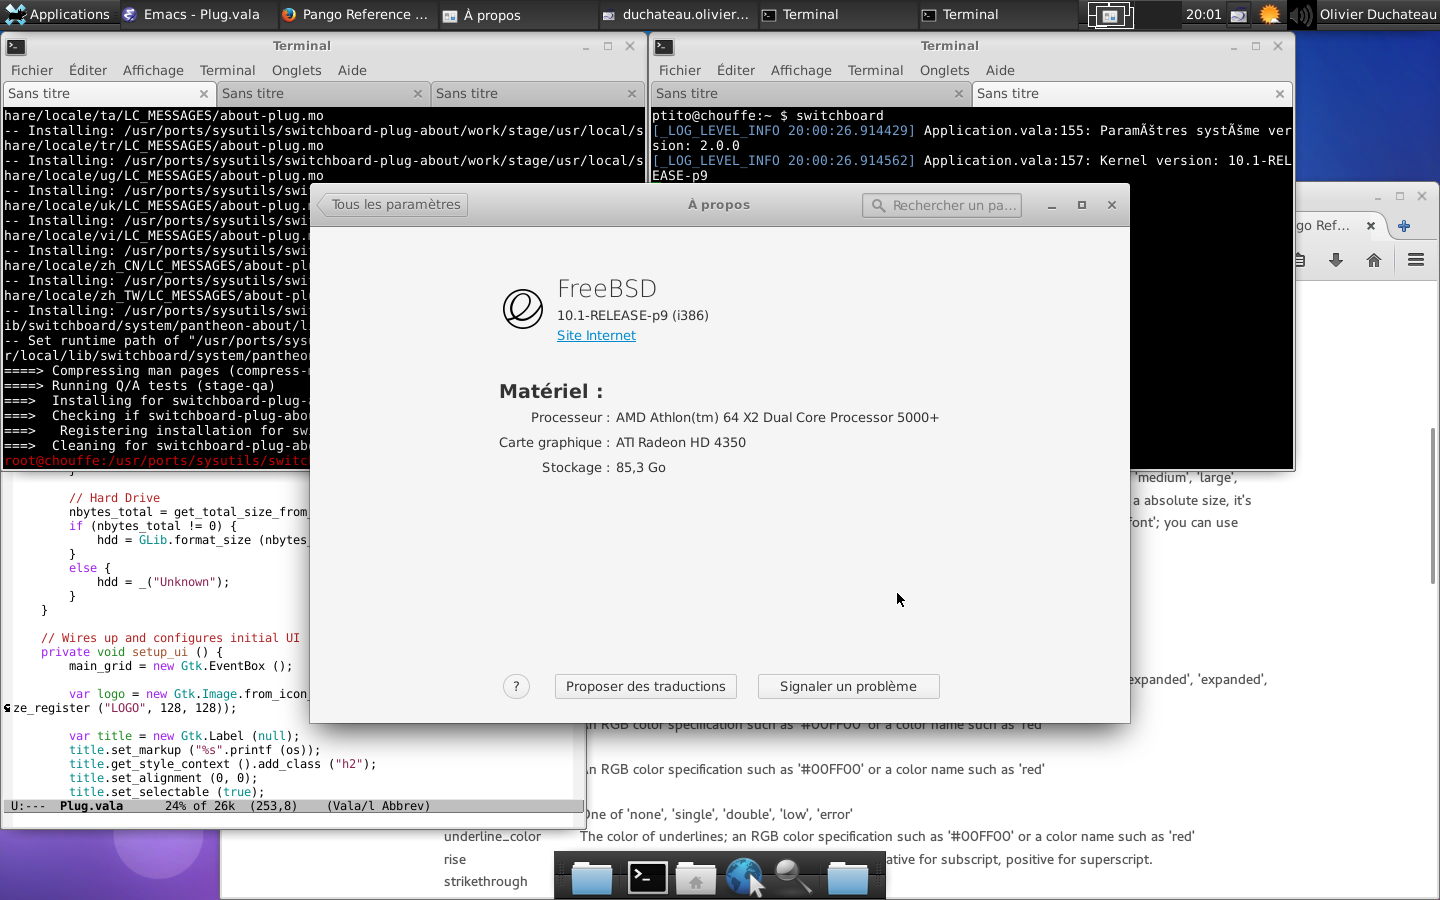Select the middle Sans titre tab in left Terminal
The width and height of the screenshot is (1440, 900).
323,94
